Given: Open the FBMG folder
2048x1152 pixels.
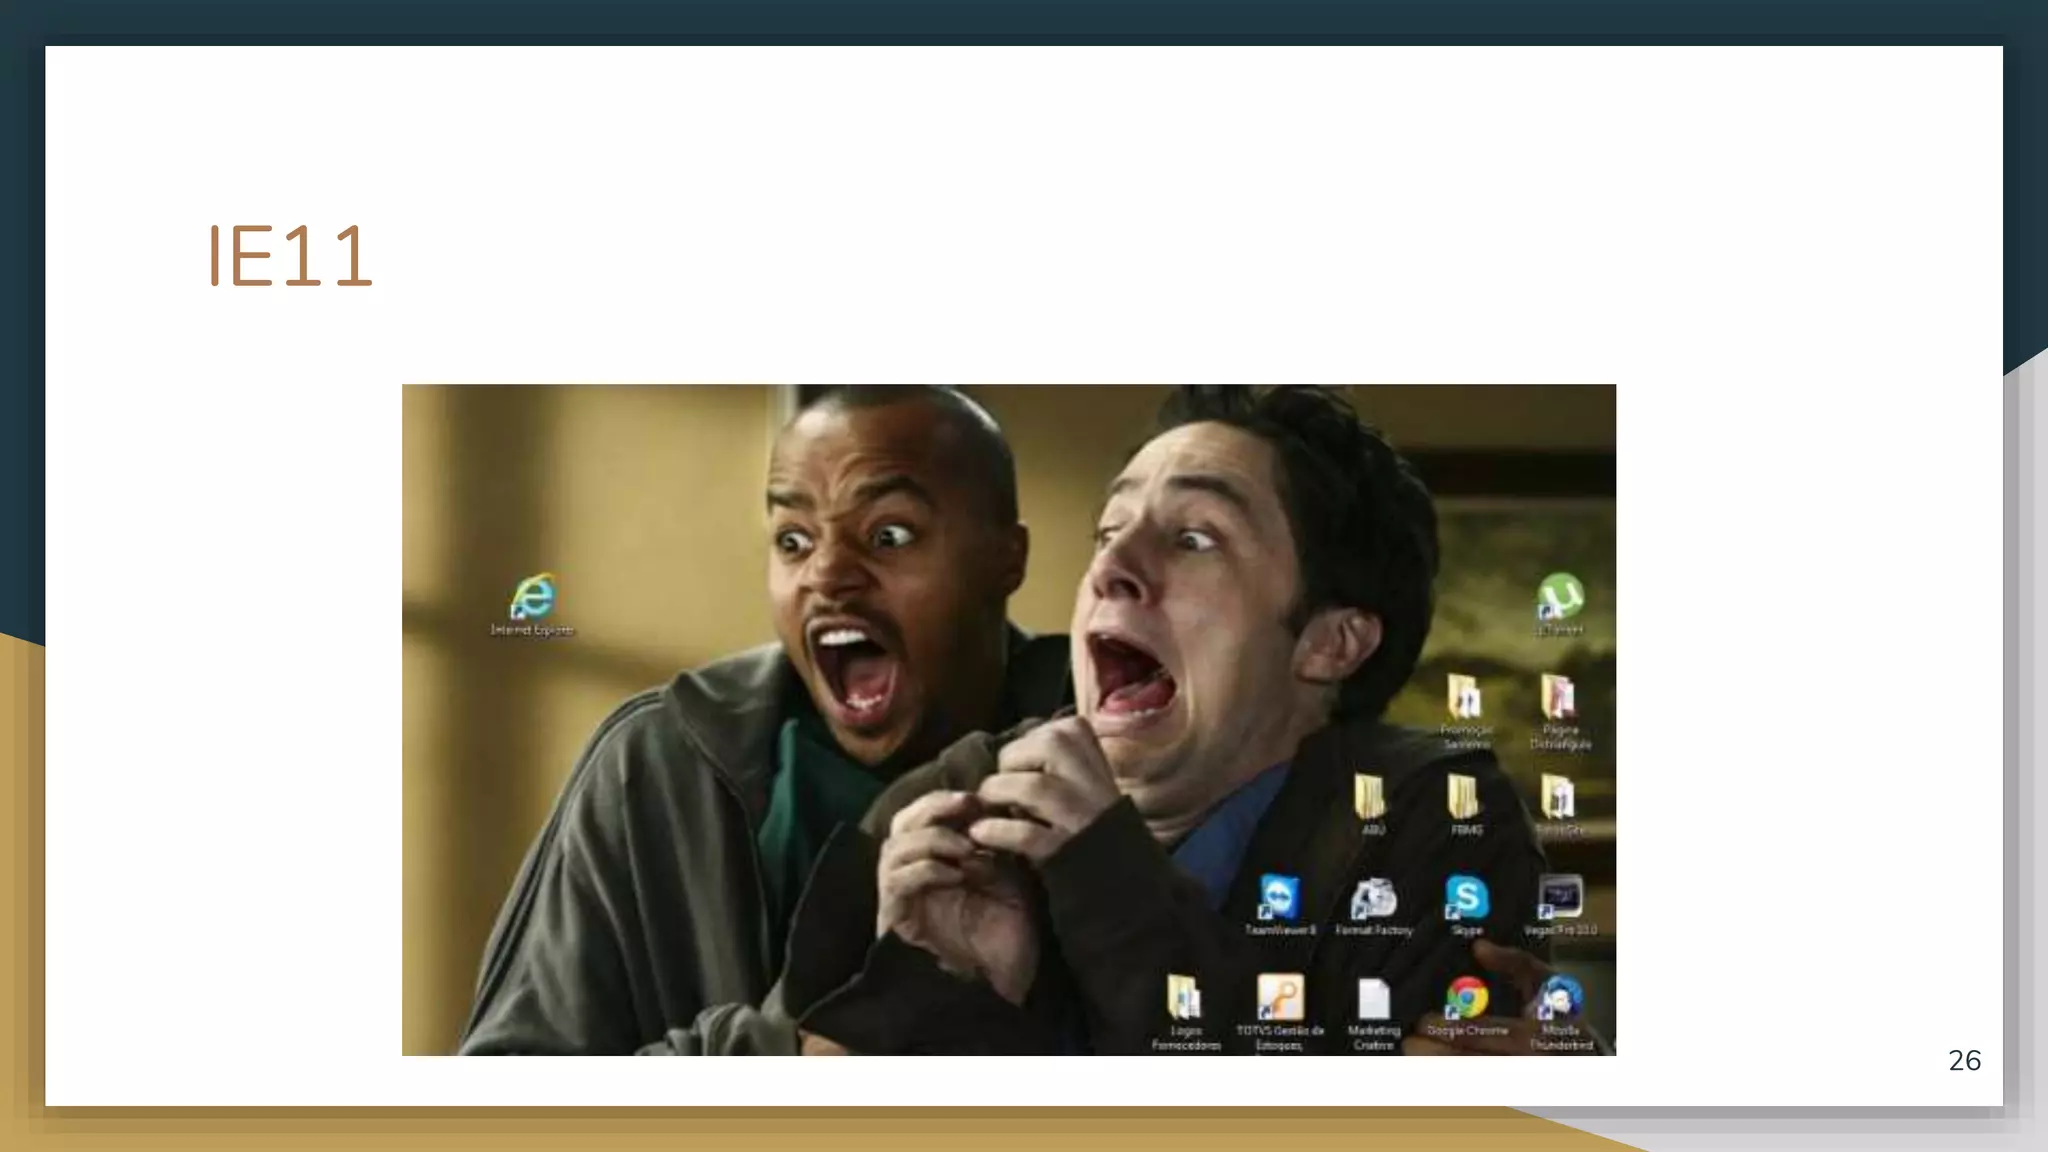Looking at the screenshot, I should pyautogui.click(x=1464, y=798).
